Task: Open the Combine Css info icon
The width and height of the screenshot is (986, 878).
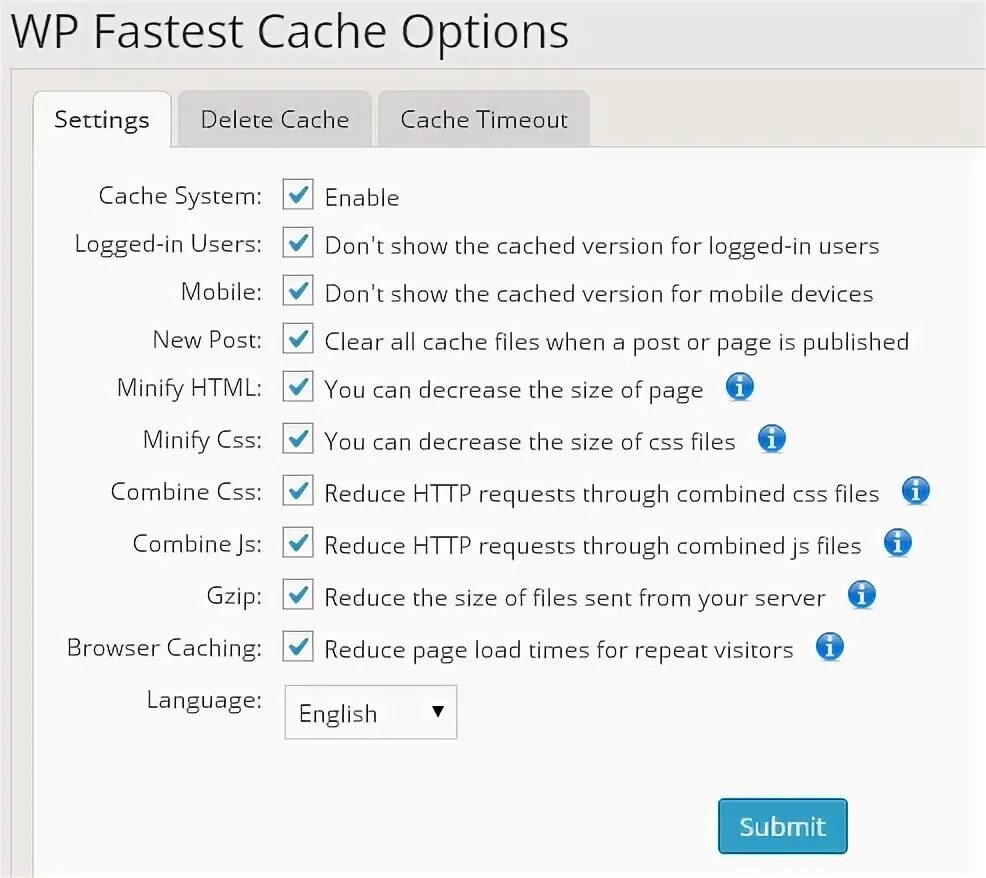Action: click(915, 491)
